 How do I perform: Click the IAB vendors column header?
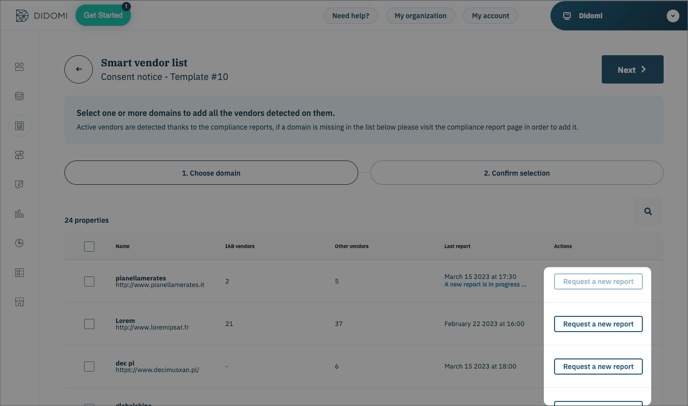(x=240, y=246)
